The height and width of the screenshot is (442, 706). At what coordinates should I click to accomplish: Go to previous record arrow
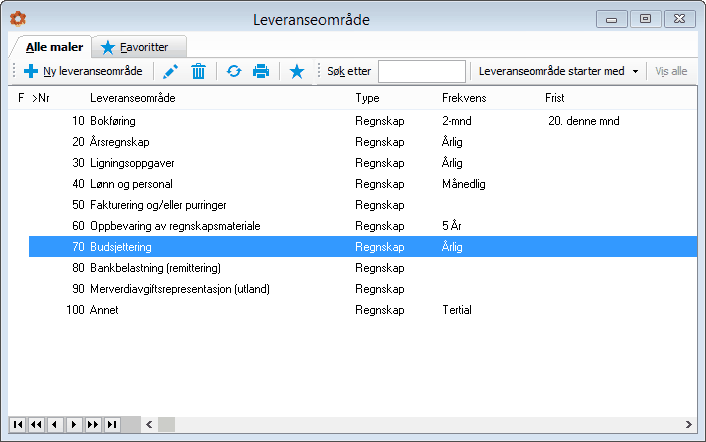coord(55,424)
